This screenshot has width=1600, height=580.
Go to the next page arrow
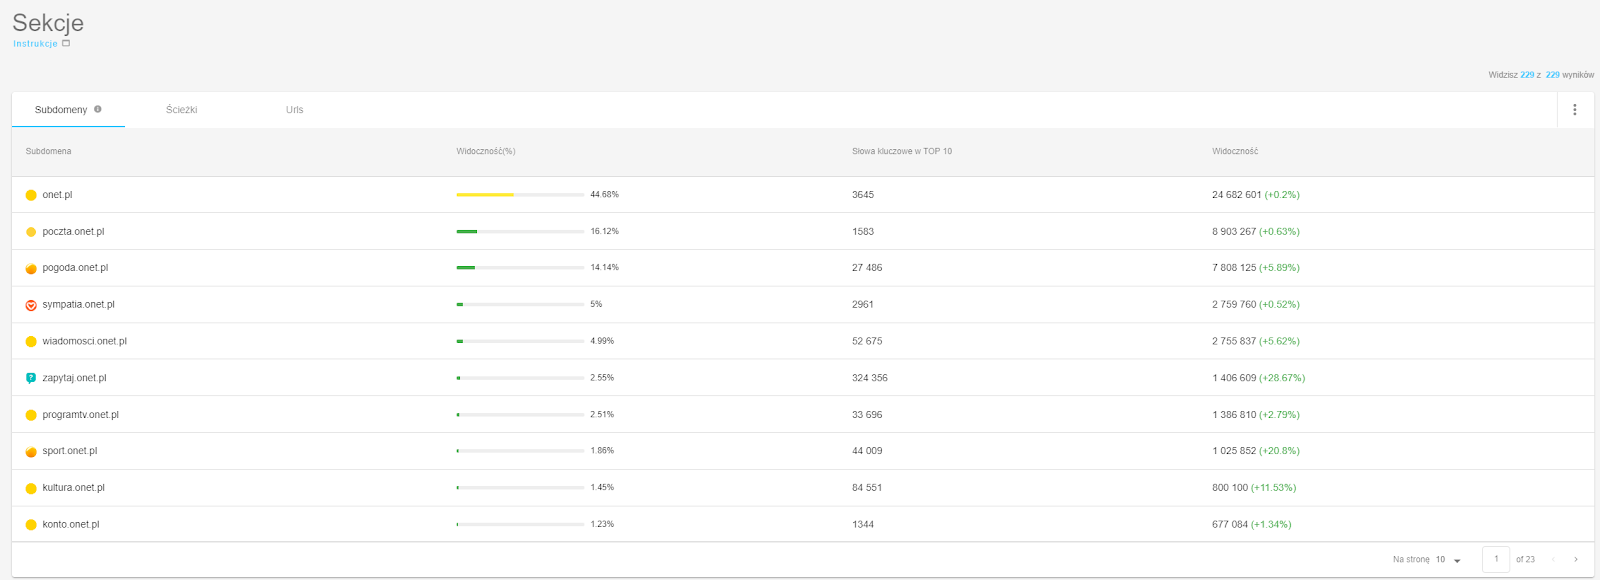(x=1576, y=559)
